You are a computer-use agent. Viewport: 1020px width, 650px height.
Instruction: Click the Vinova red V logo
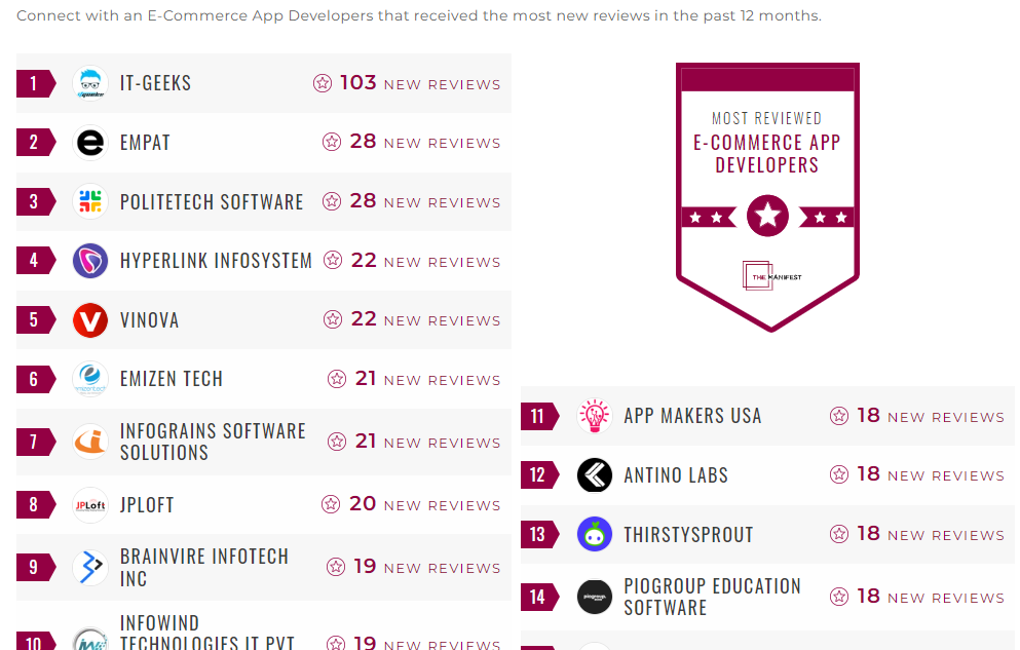coord(90,320)
